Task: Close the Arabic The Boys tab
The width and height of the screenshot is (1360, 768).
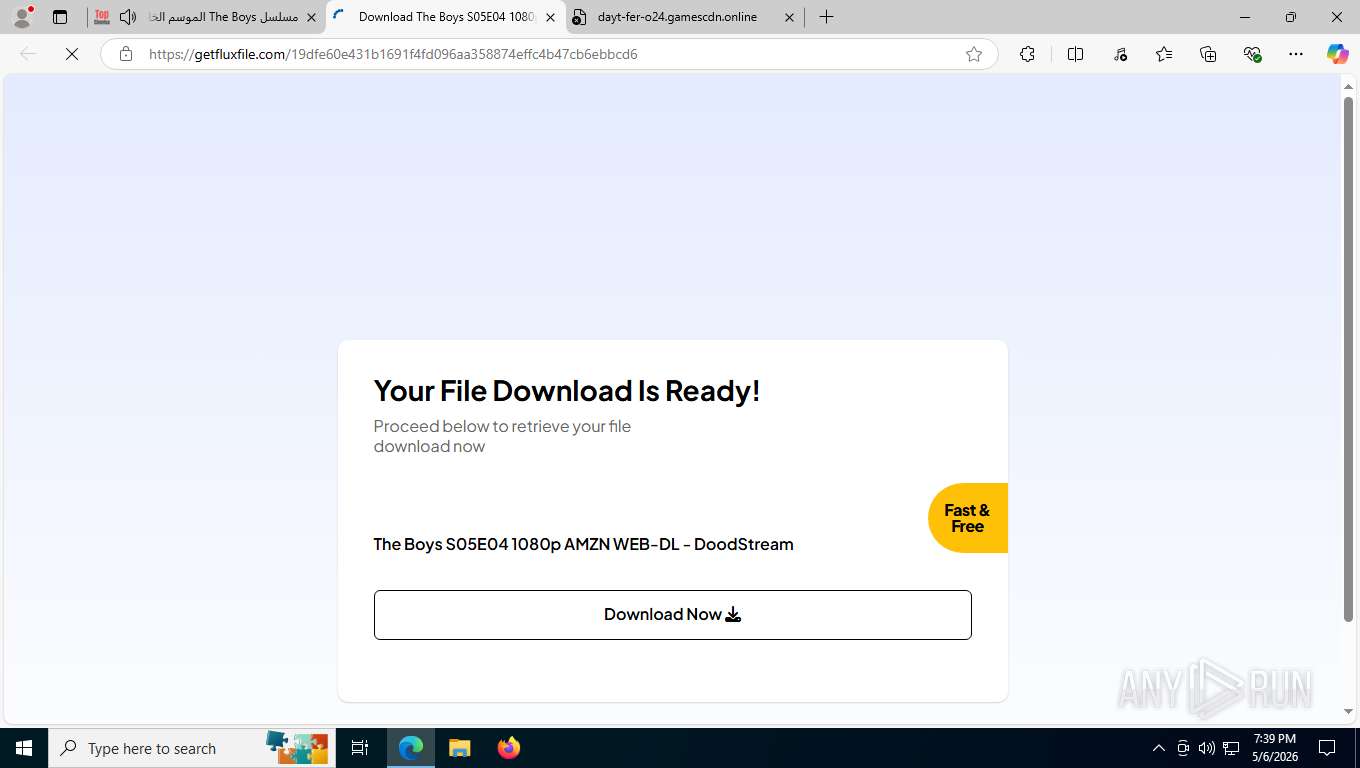Action: point(311,17)
